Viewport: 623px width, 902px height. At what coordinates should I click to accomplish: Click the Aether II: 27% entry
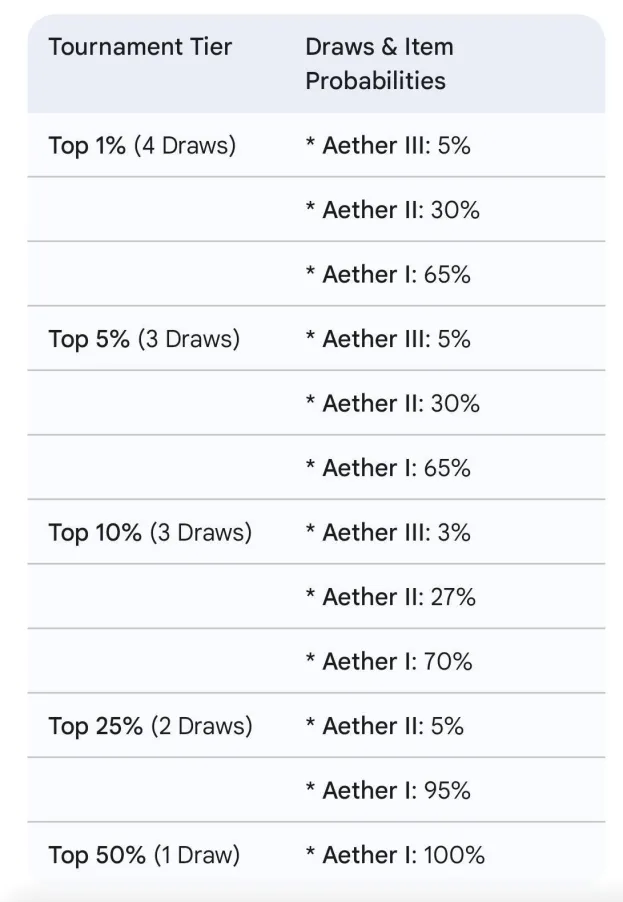[x=391, y=597]
